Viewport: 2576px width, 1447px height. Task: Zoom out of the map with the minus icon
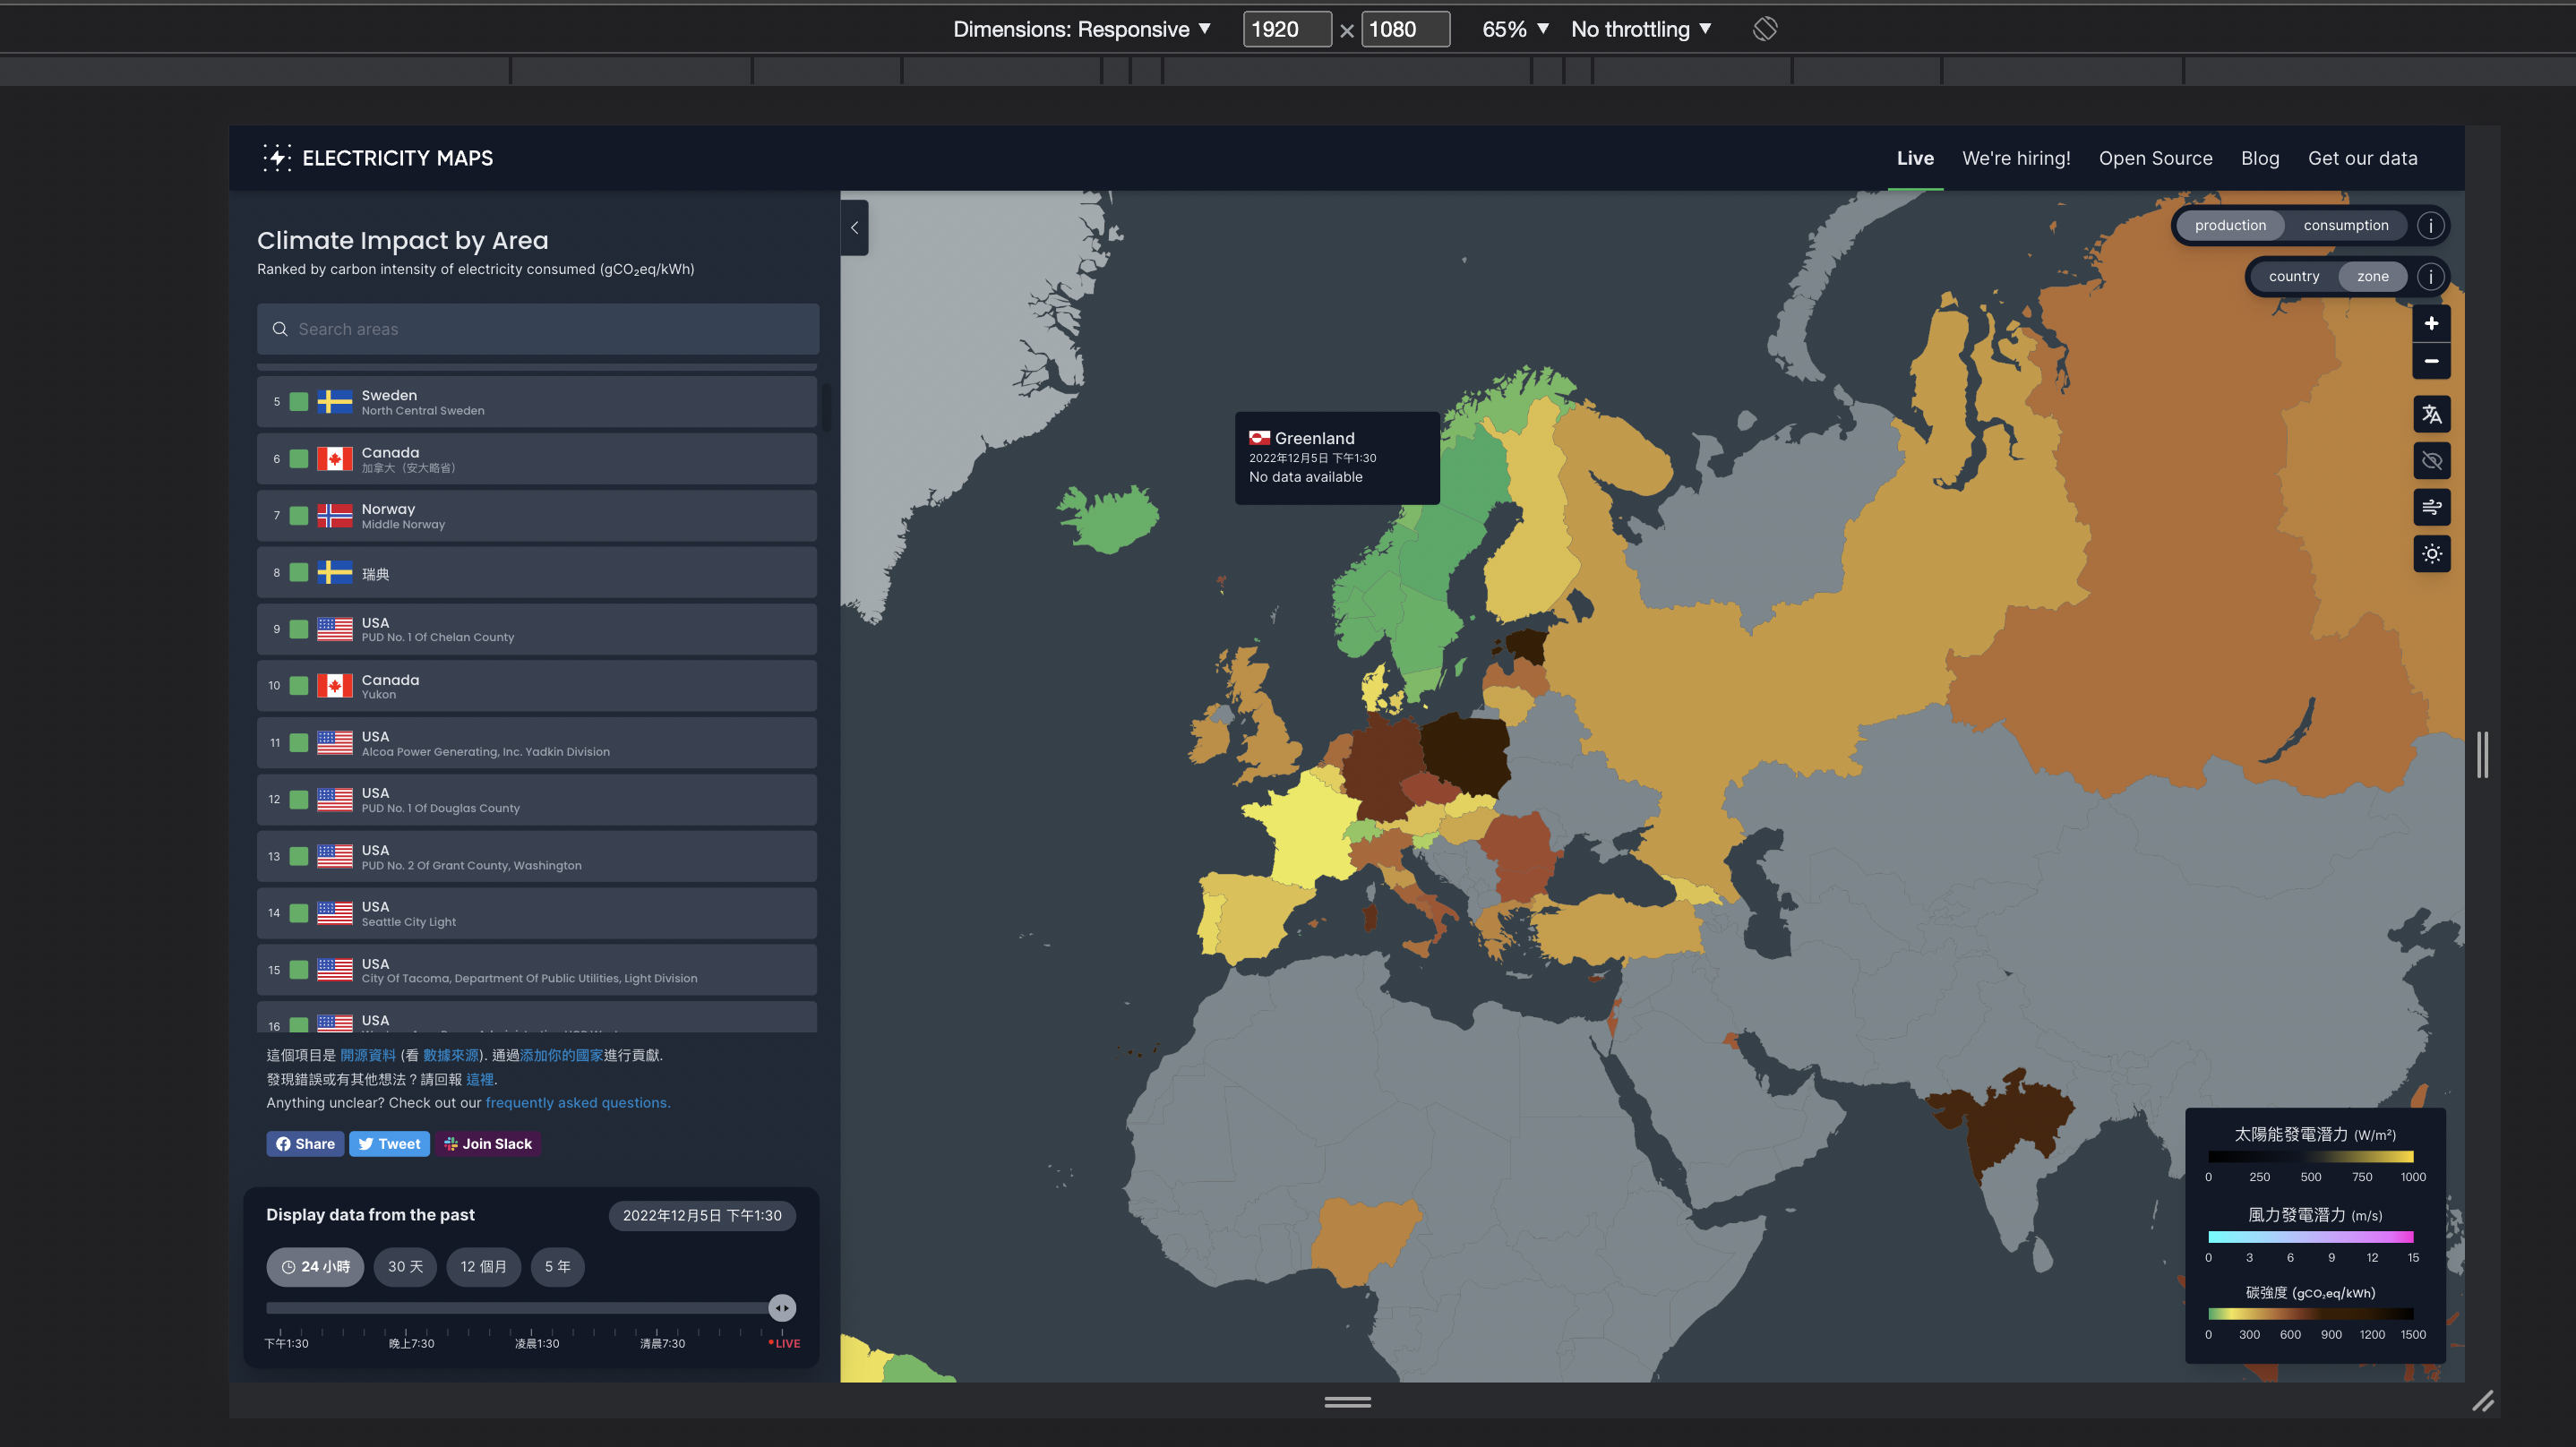click(x=2432, y=361)
